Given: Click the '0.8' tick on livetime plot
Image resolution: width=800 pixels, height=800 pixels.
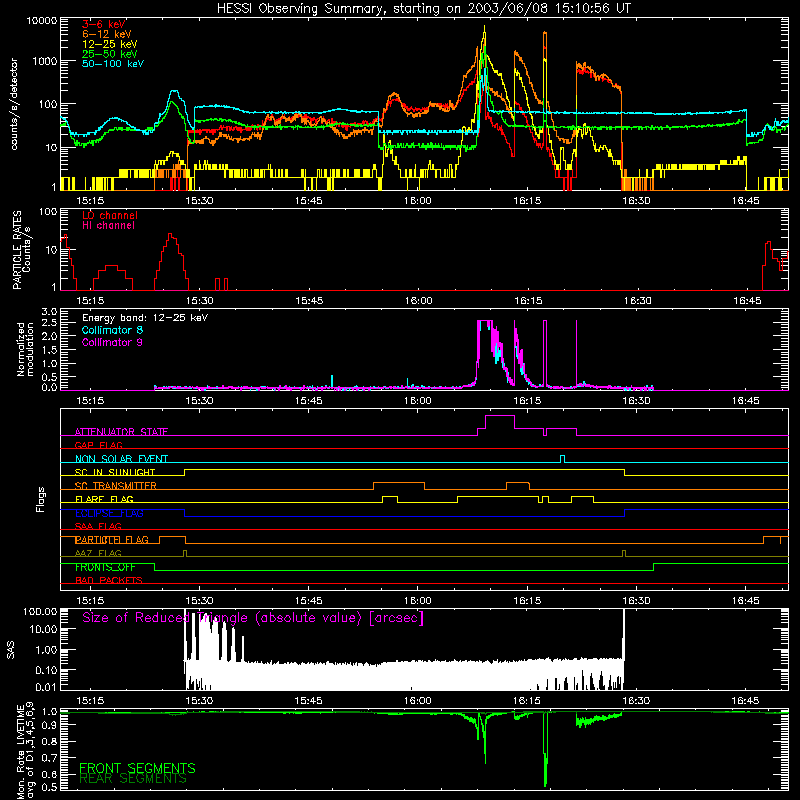Looking at the screenshot, I should pos(49,741).
